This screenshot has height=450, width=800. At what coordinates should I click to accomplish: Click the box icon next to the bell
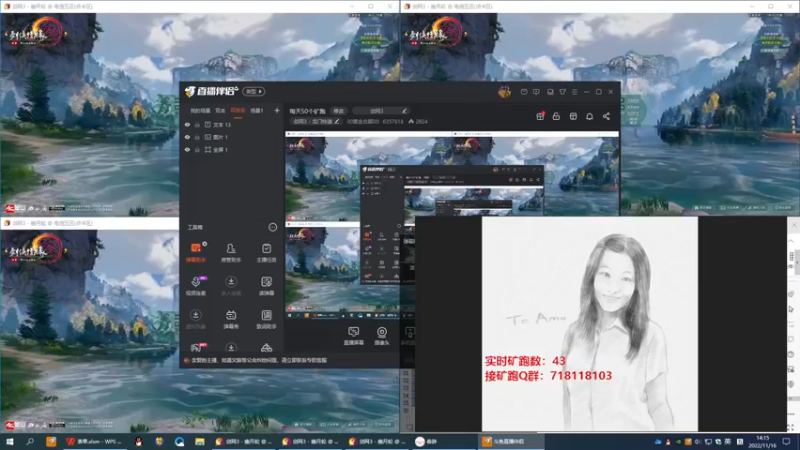click(x=573, y=116)
